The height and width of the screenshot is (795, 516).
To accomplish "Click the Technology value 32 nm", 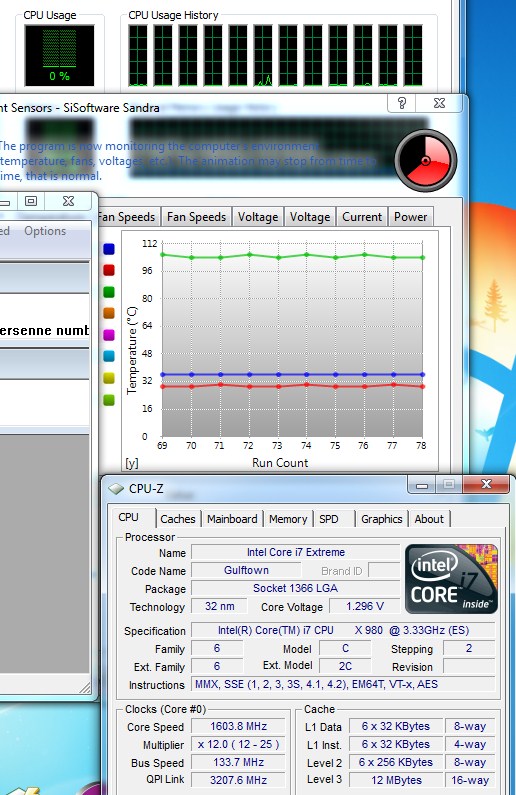I will click(219, 606).
